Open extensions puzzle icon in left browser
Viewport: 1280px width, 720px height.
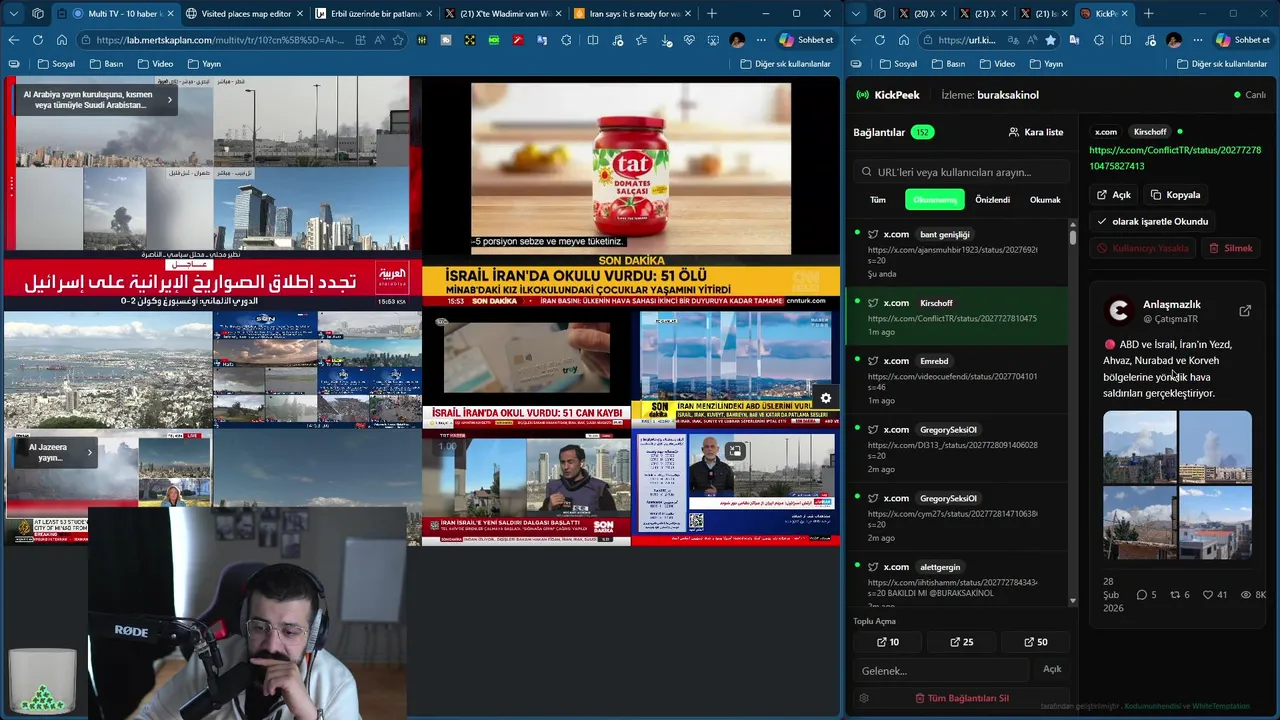click(x=566, y=40)
